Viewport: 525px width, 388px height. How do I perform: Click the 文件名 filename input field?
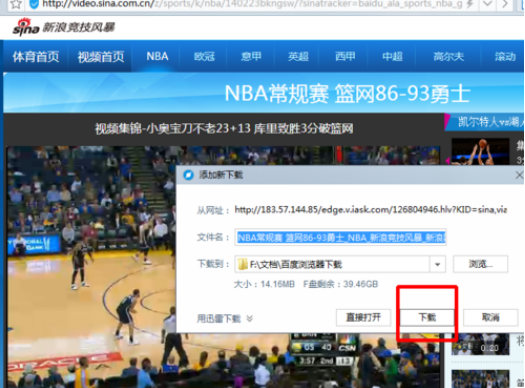click(340, 237)
